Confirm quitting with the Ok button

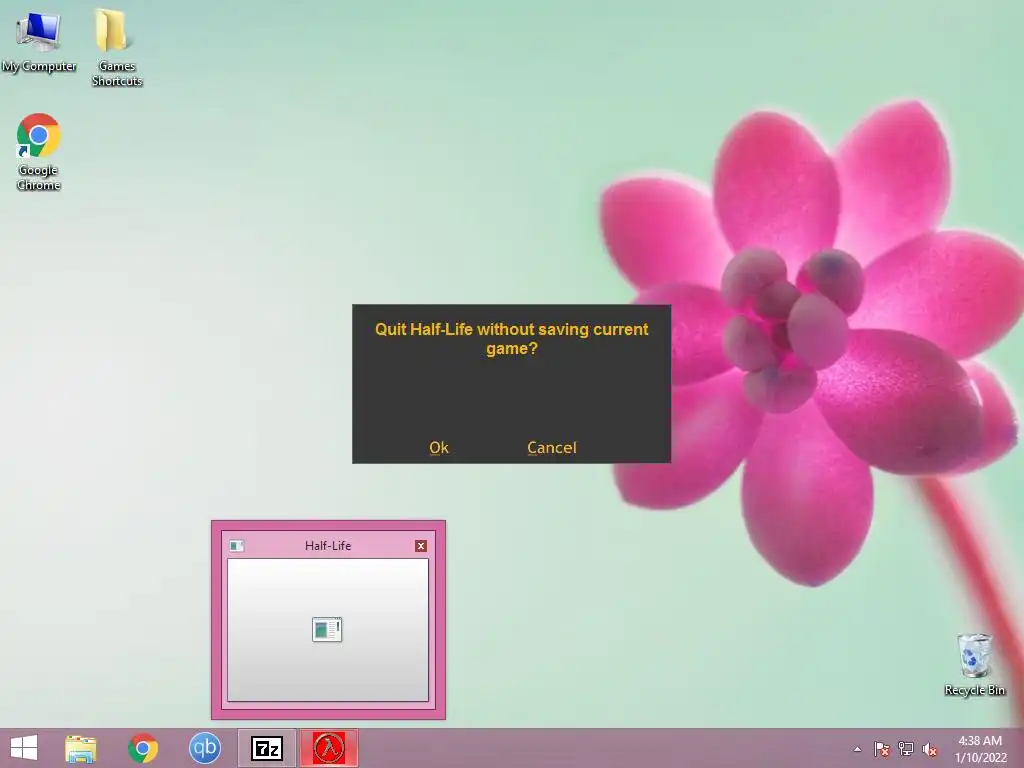tap(439, 447)
